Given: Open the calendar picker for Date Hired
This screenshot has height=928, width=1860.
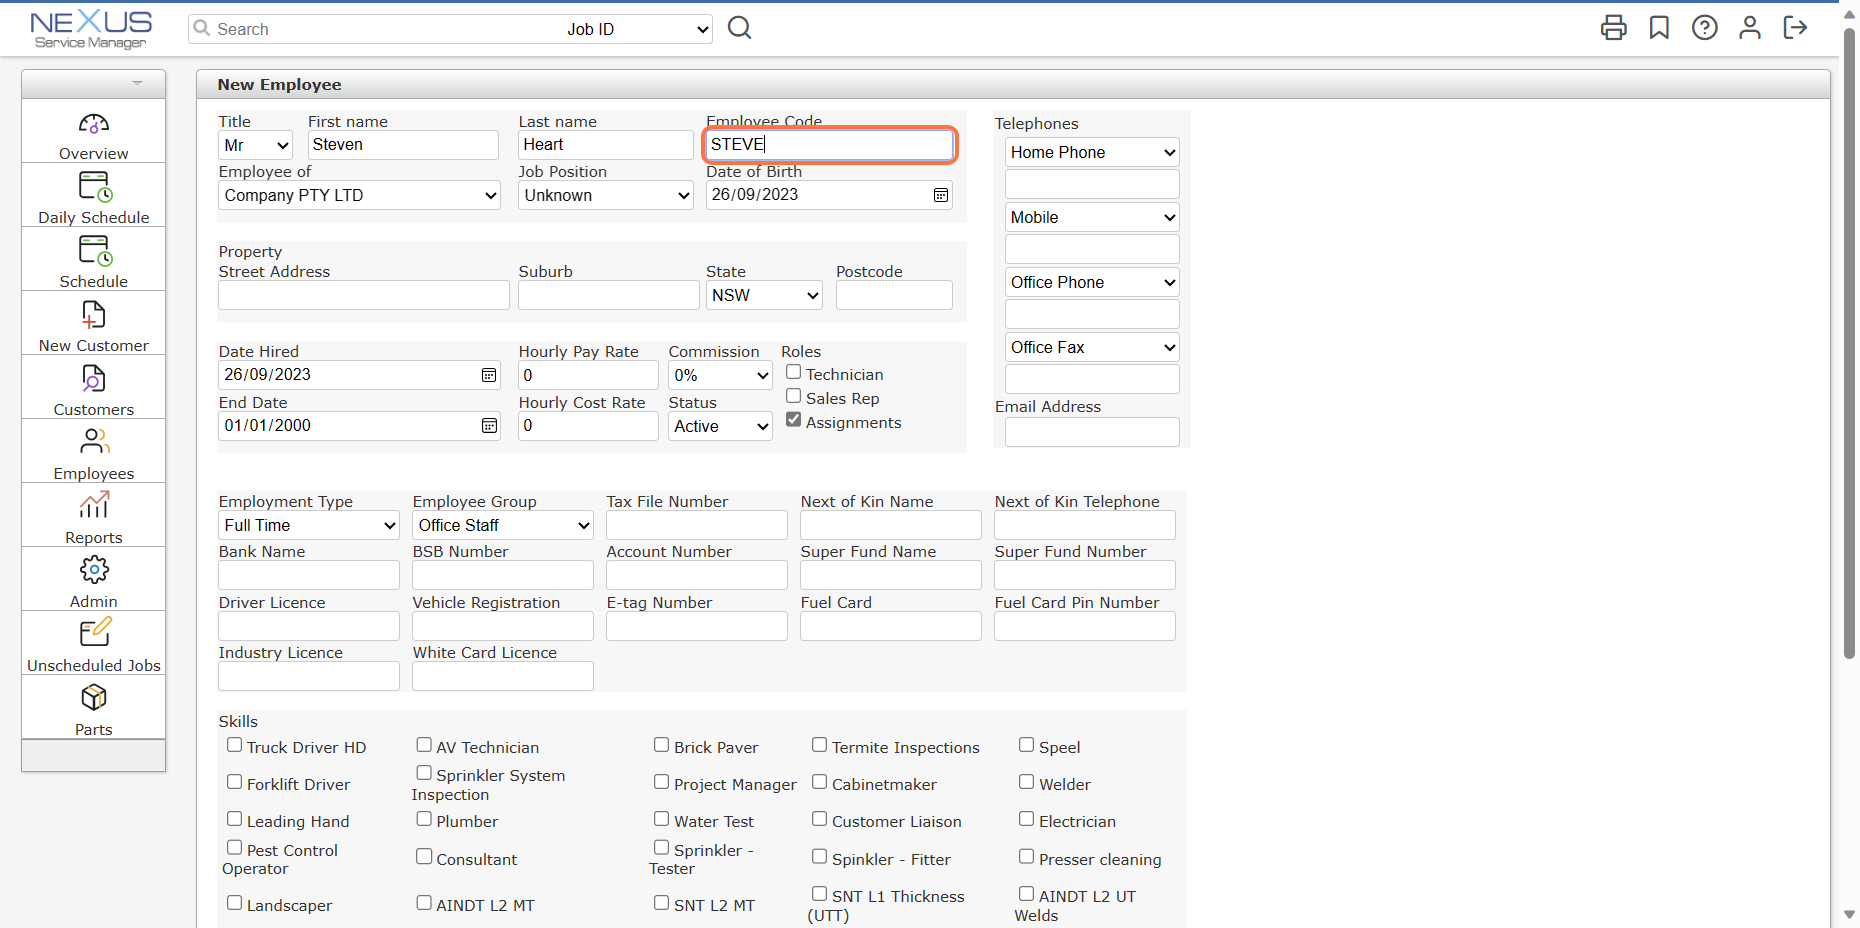Looking at the screenshot, I should point(488,374).
